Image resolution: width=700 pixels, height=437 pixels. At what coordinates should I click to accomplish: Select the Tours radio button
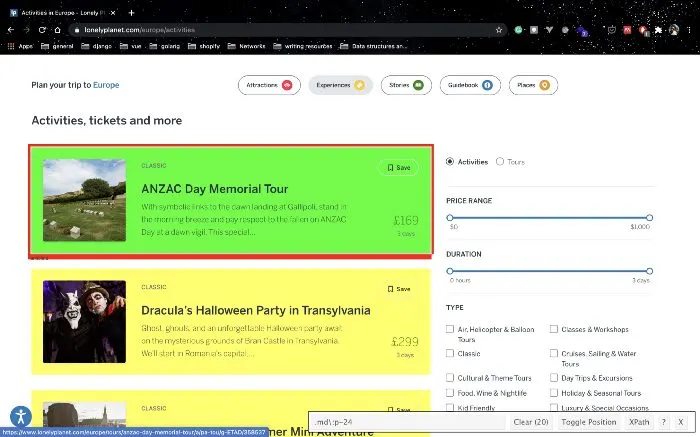(501, 161)
